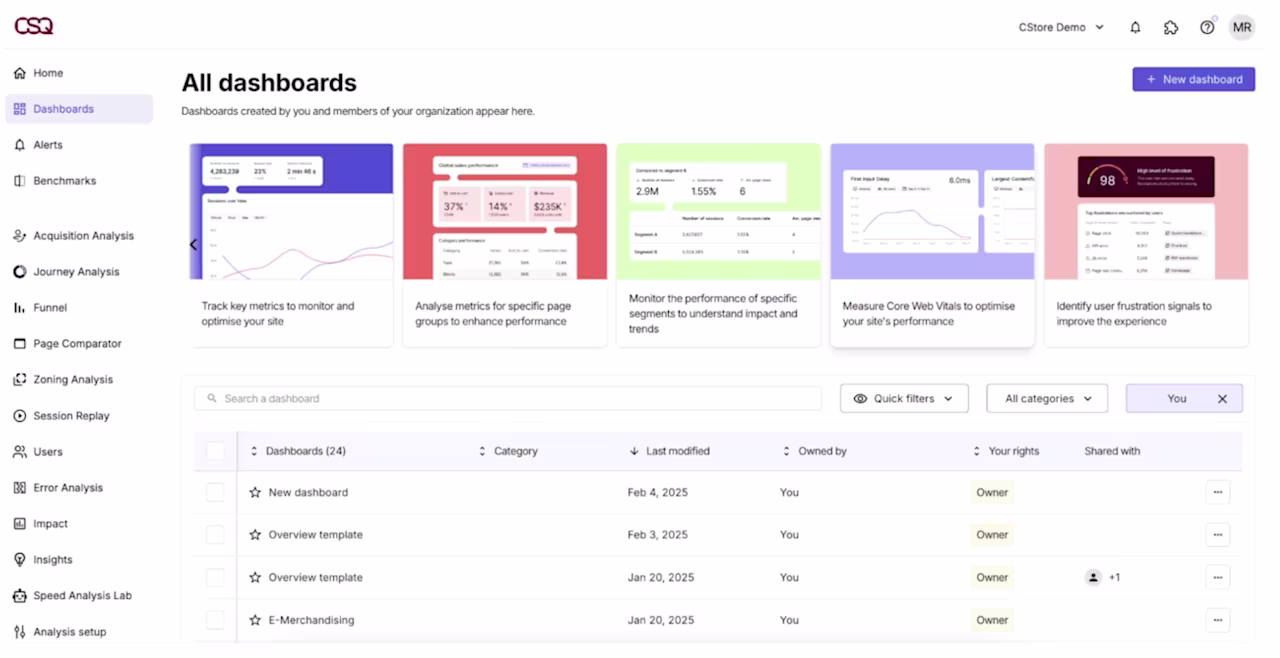Open the E-Merchandising dashboard link
This screenshot has height=658, width=1280.
pos(311,620)
